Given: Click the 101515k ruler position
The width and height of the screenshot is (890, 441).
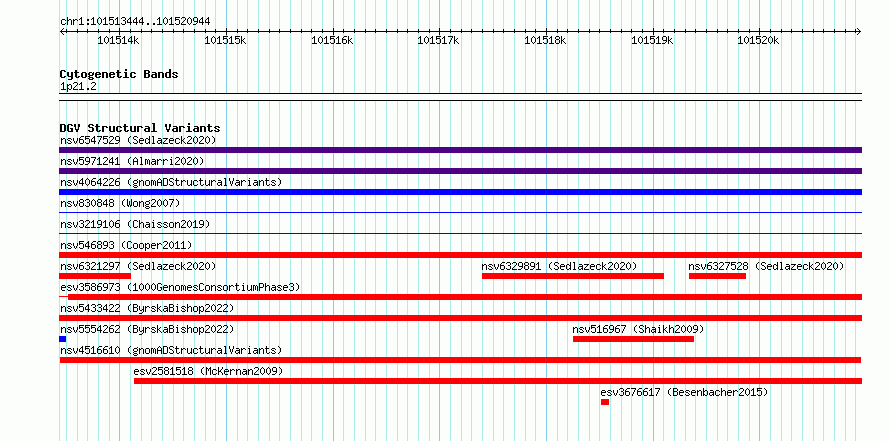Looking at the screenshot, I should tap(225, 40).
